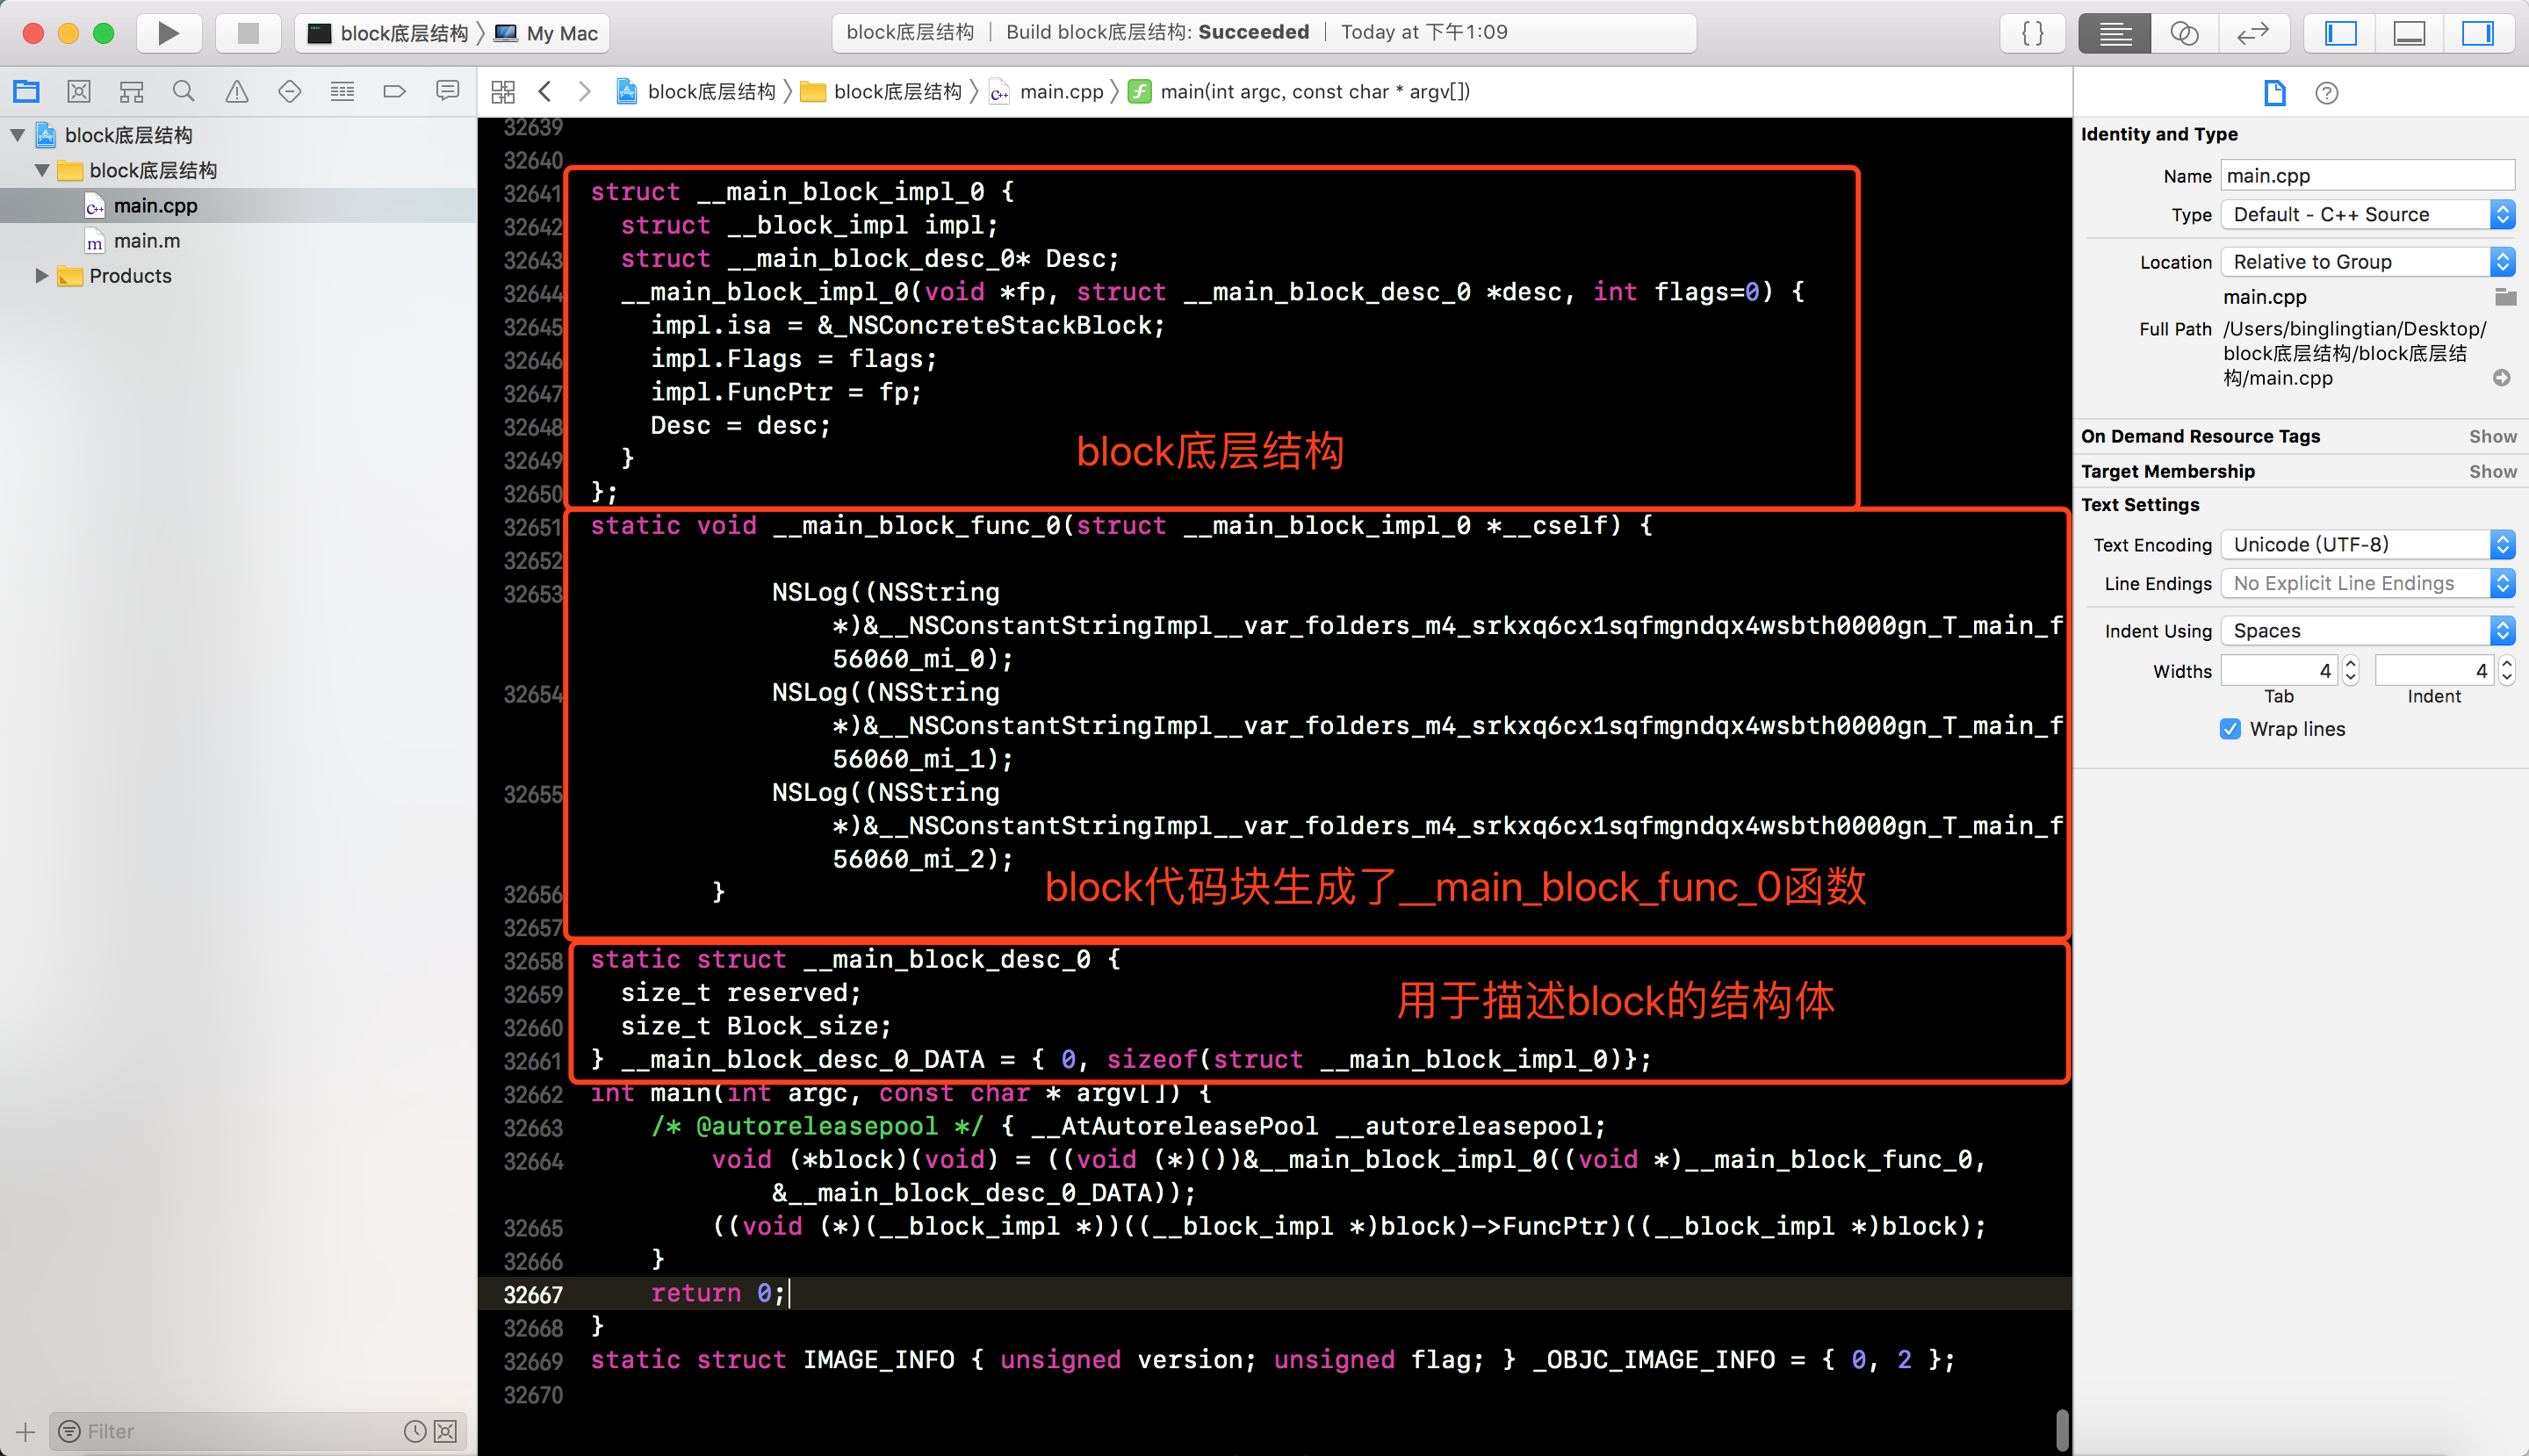The image size is (2529, 1456).
Task: Show Target Membership section
Action: (2492, 471)
